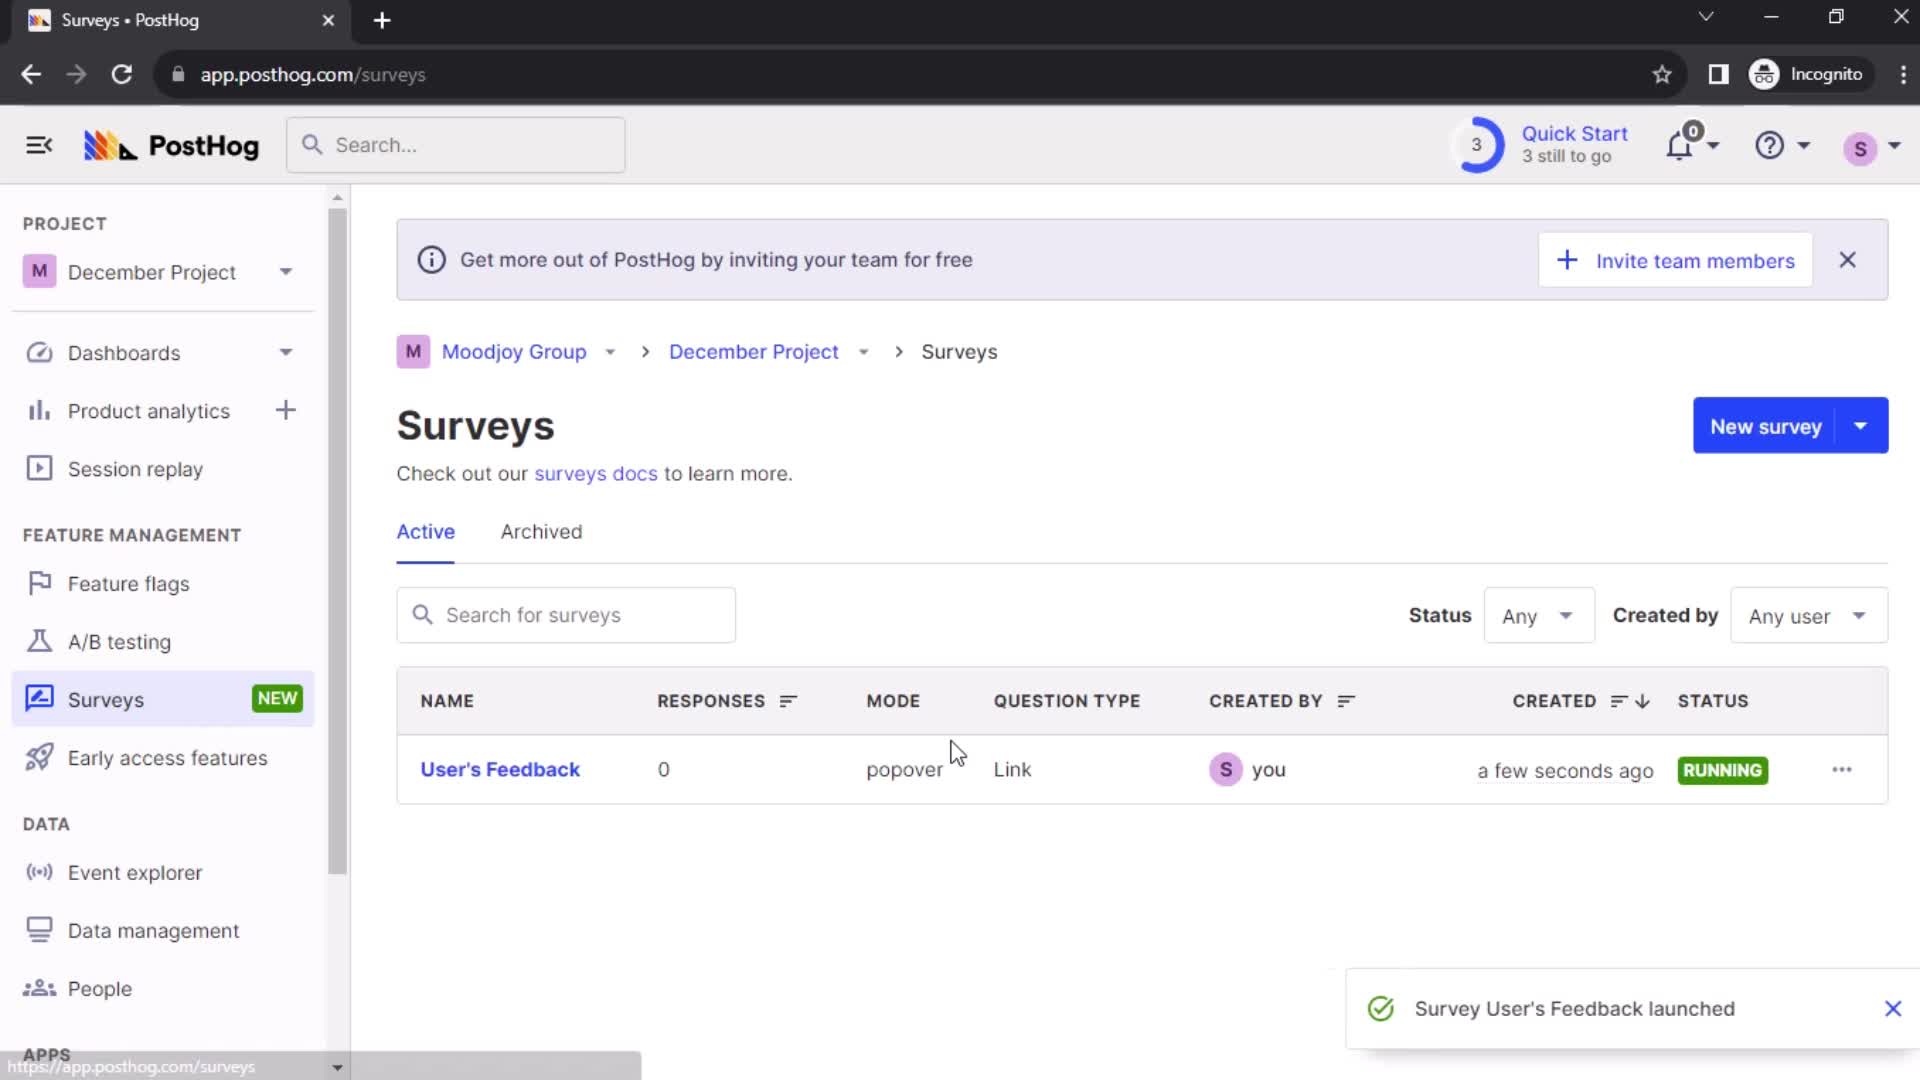Click the Responses column sort icon

click(789, 700)
